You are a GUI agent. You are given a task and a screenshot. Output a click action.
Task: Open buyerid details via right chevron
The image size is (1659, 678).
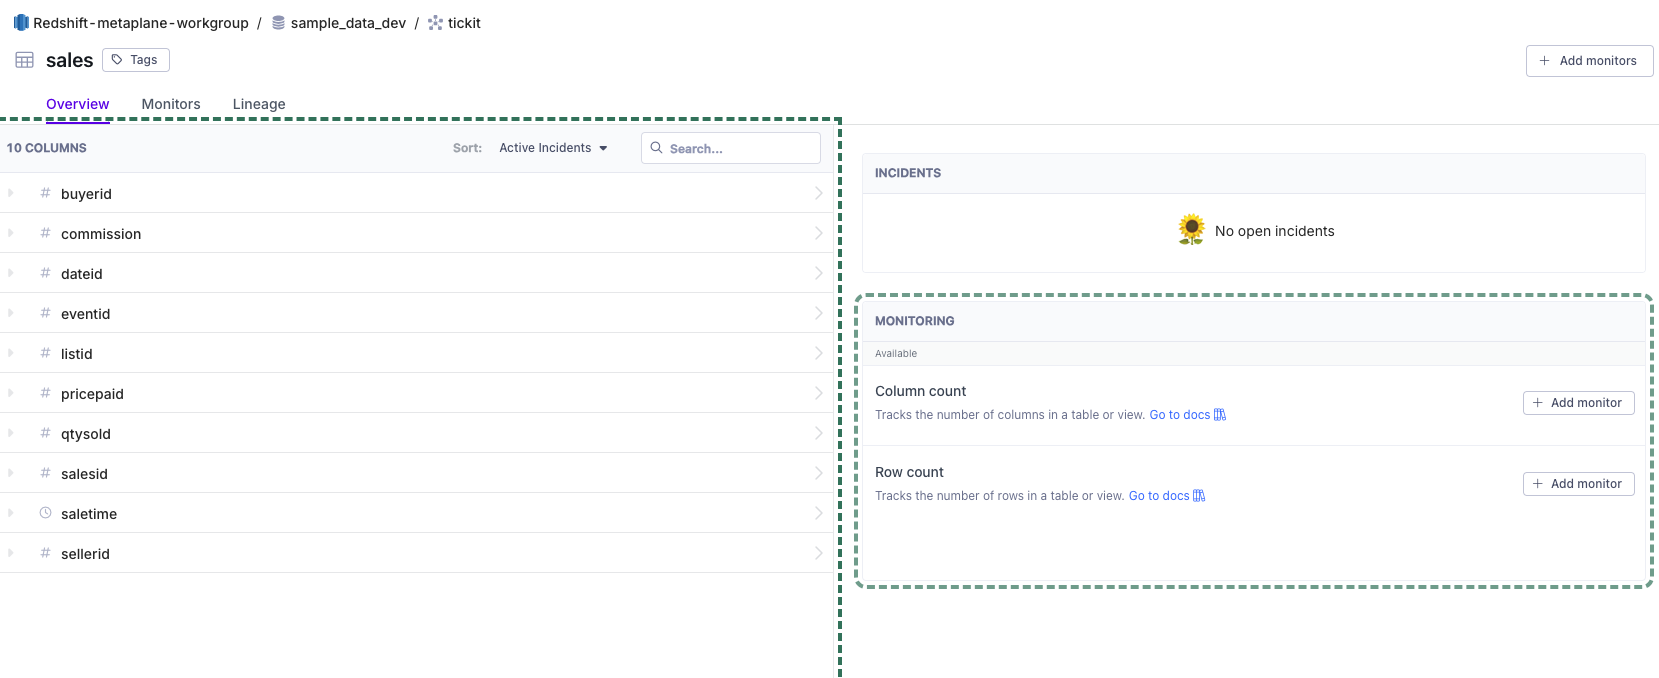819,193
